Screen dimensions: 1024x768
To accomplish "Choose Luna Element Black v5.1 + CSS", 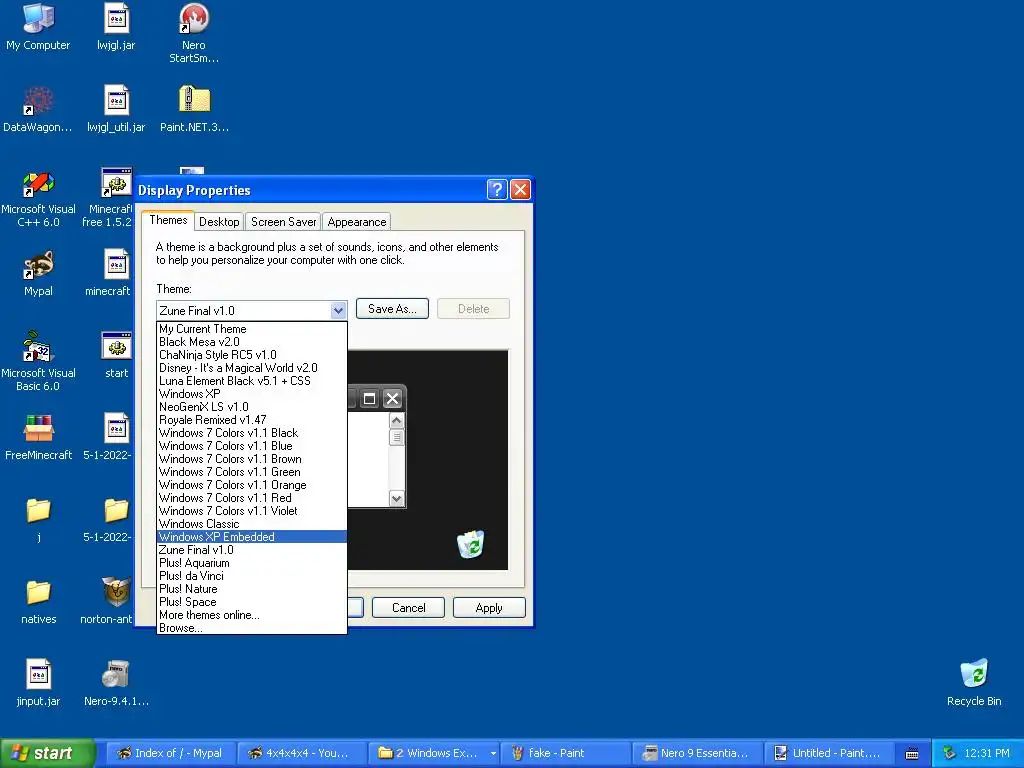I will 252,381.
